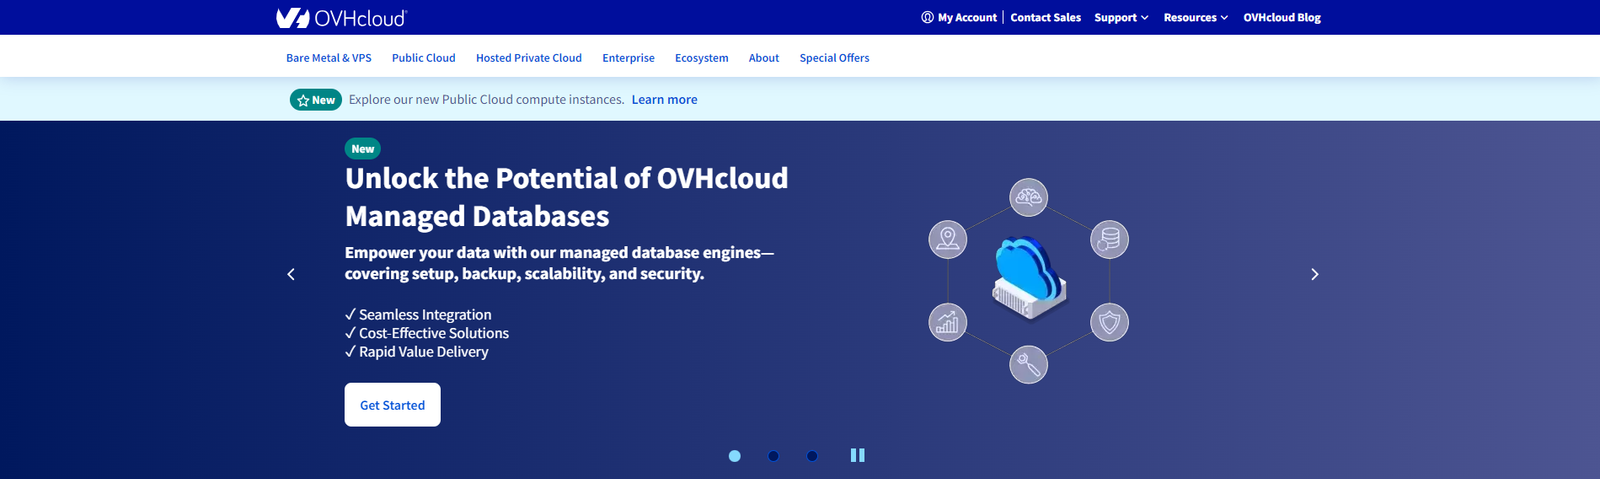Go to previous slide with left chevron
Screen dimensions: 1600x479
coord(291,274)
